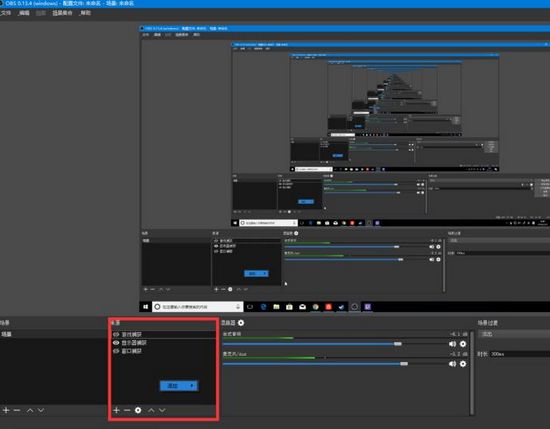Click desktop audio volume slider handle
Image resolution: width=550 pixels, height=429 pixels.
398,344
